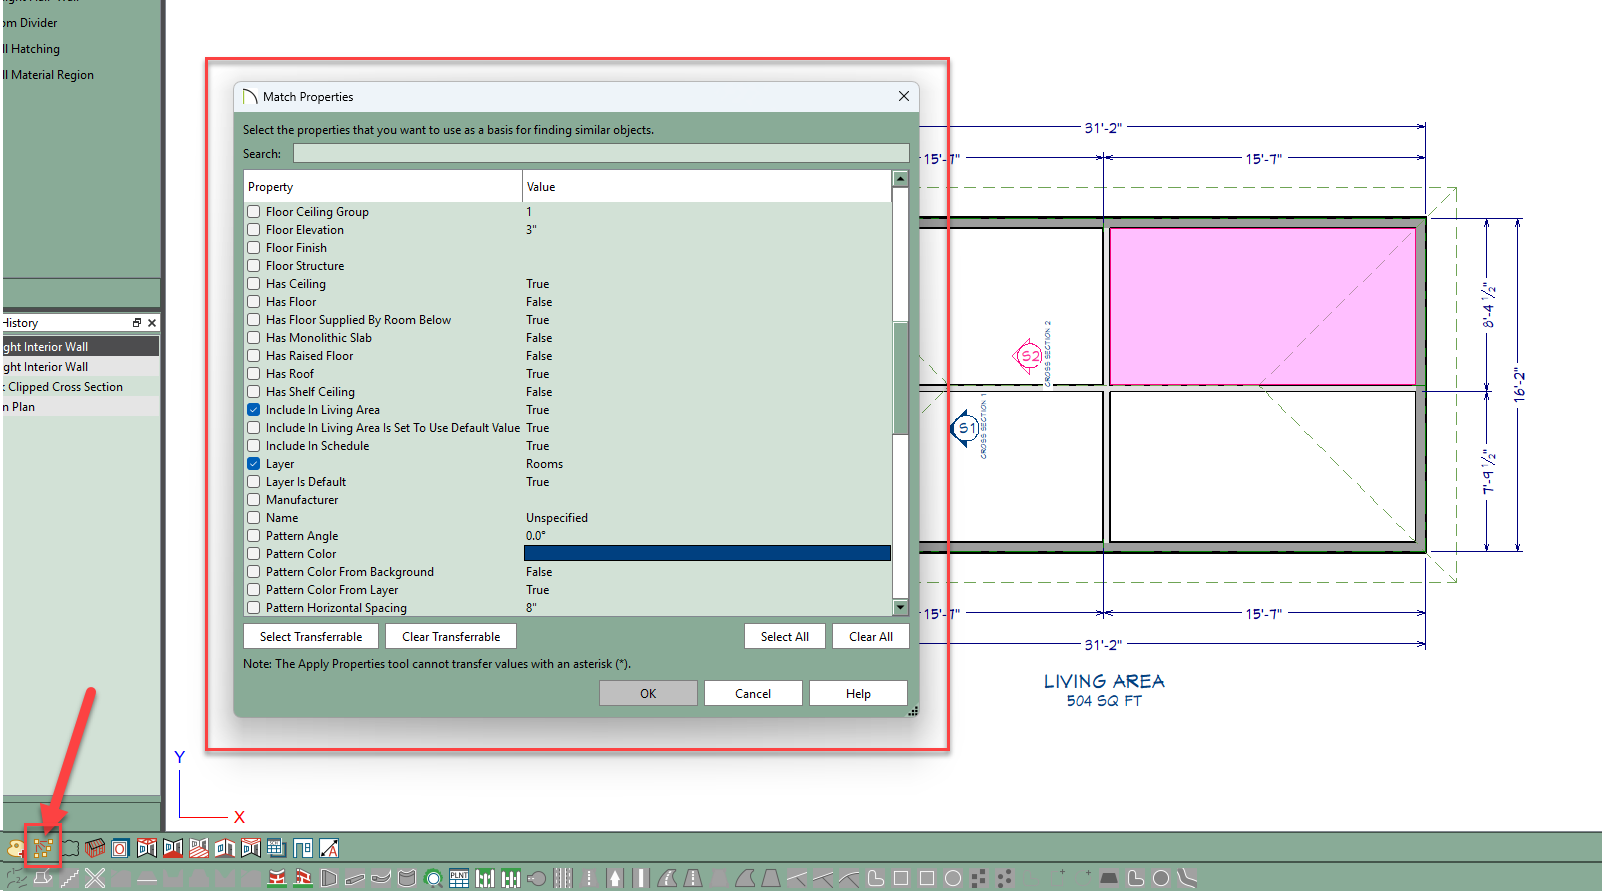Open the red barn framing view icon
Screen dimensions: 1602x891
[x=95, y=848]
